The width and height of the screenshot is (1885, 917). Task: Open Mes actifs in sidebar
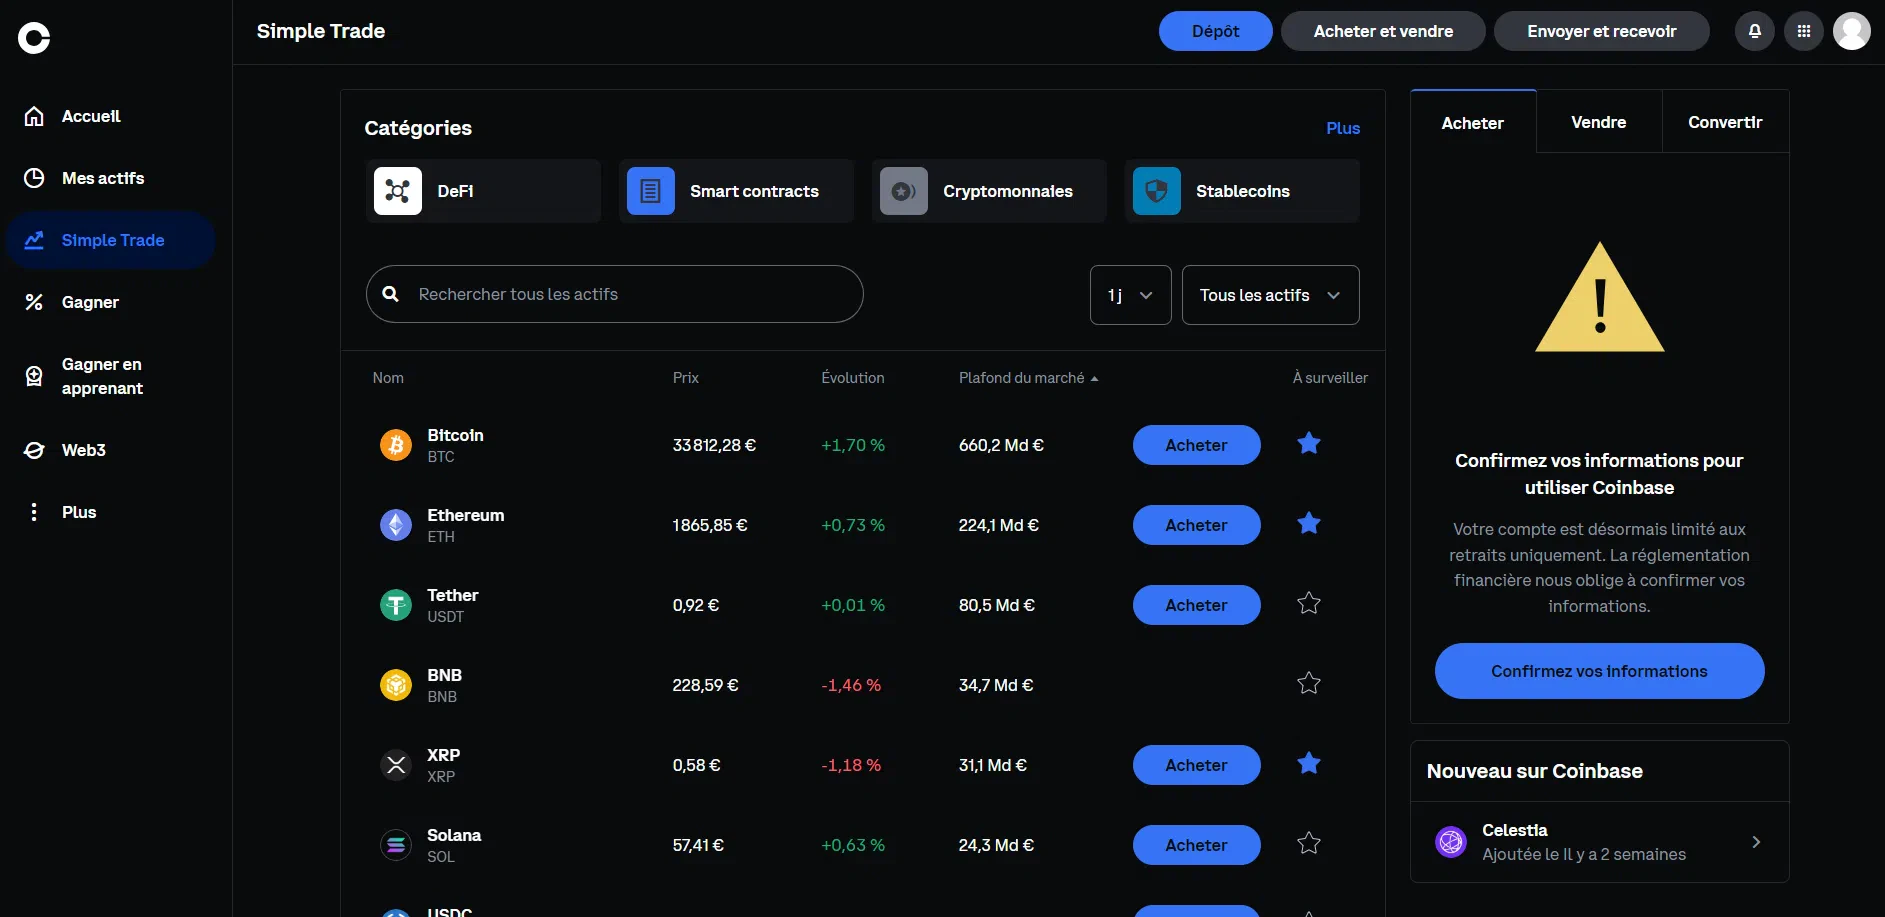tap(110, 178)
